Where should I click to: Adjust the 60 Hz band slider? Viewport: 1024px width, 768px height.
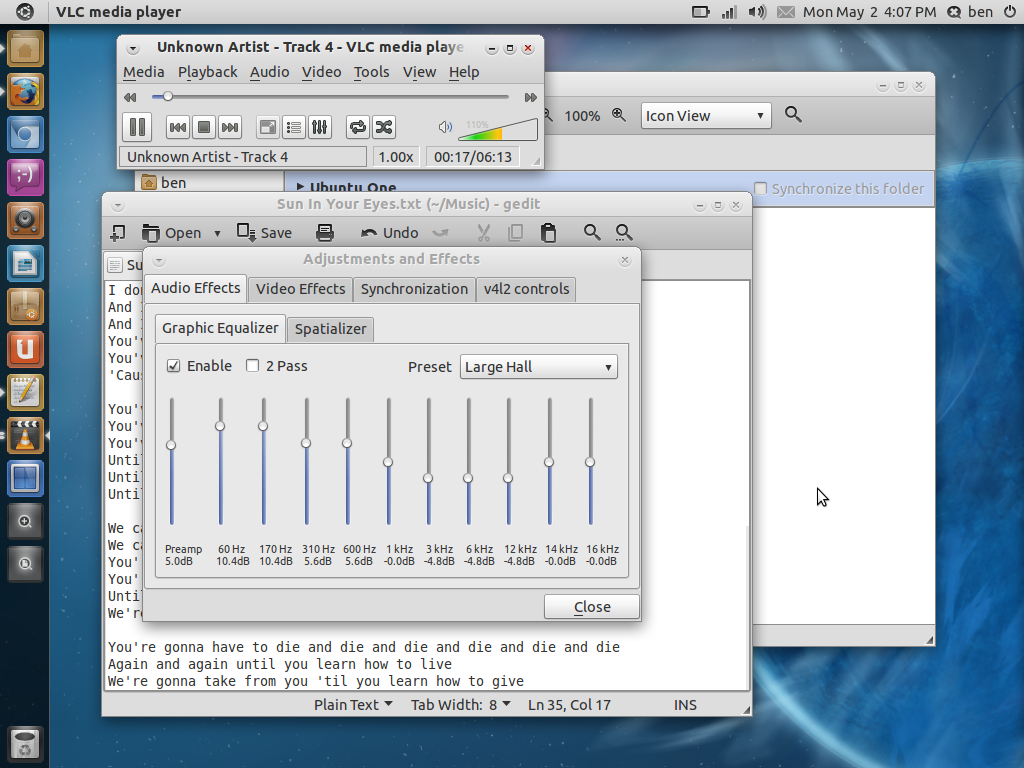(x=220, y=461)
